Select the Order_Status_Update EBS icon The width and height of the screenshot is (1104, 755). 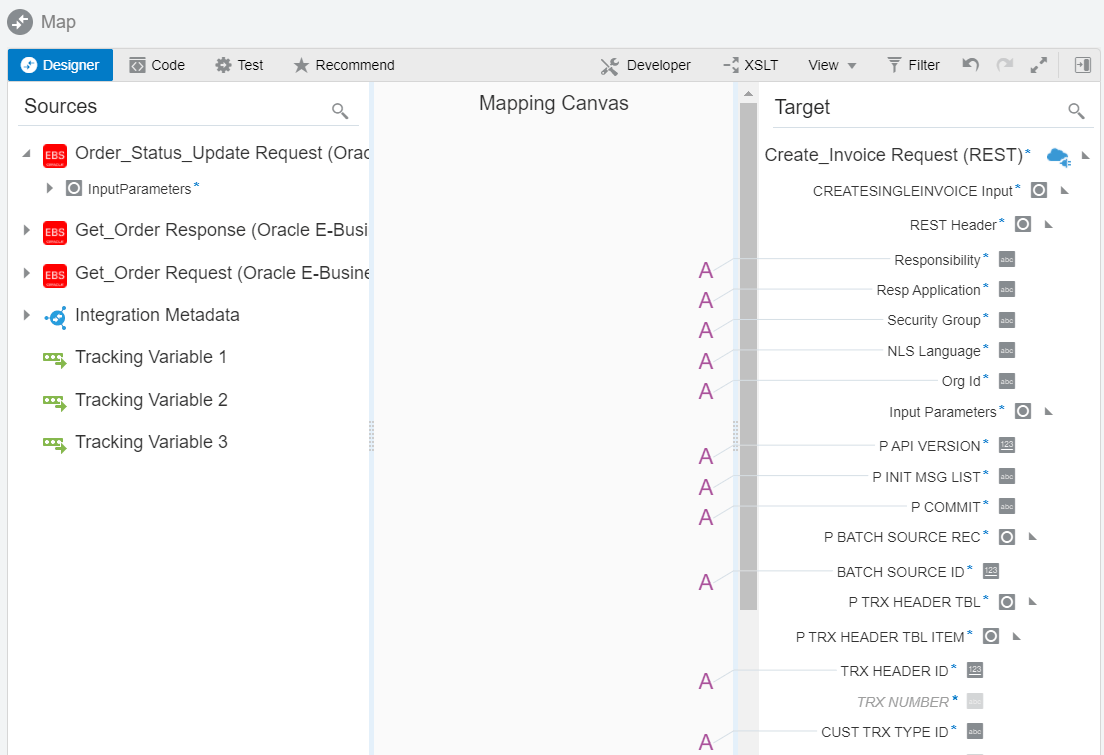click(55, 156)
